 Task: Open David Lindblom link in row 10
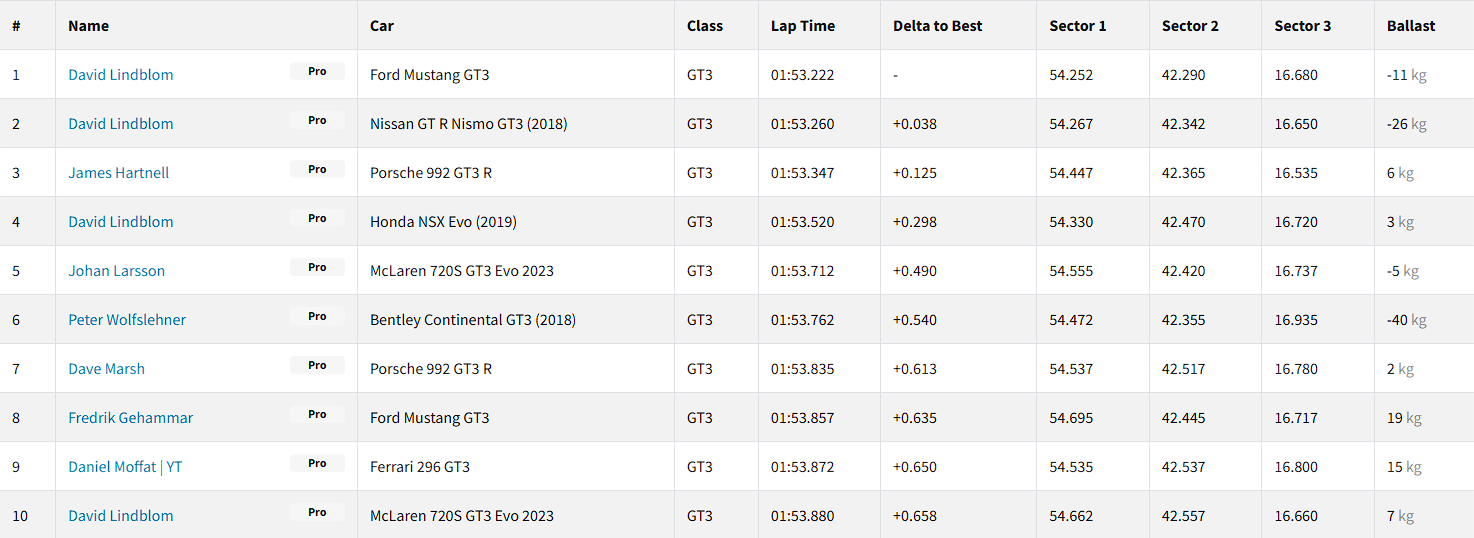(121, 516)
